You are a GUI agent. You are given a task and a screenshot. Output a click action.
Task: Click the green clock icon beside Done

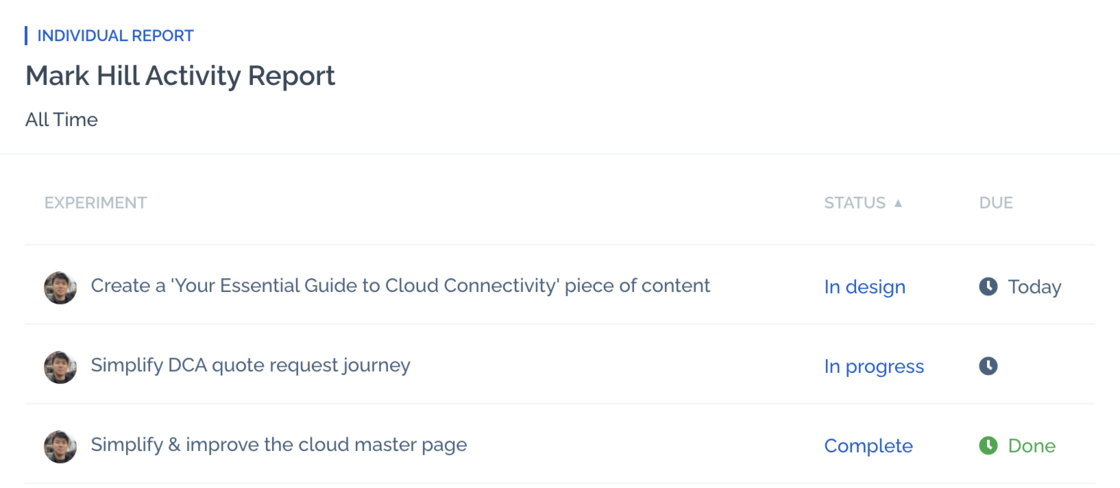coord(988,446)
